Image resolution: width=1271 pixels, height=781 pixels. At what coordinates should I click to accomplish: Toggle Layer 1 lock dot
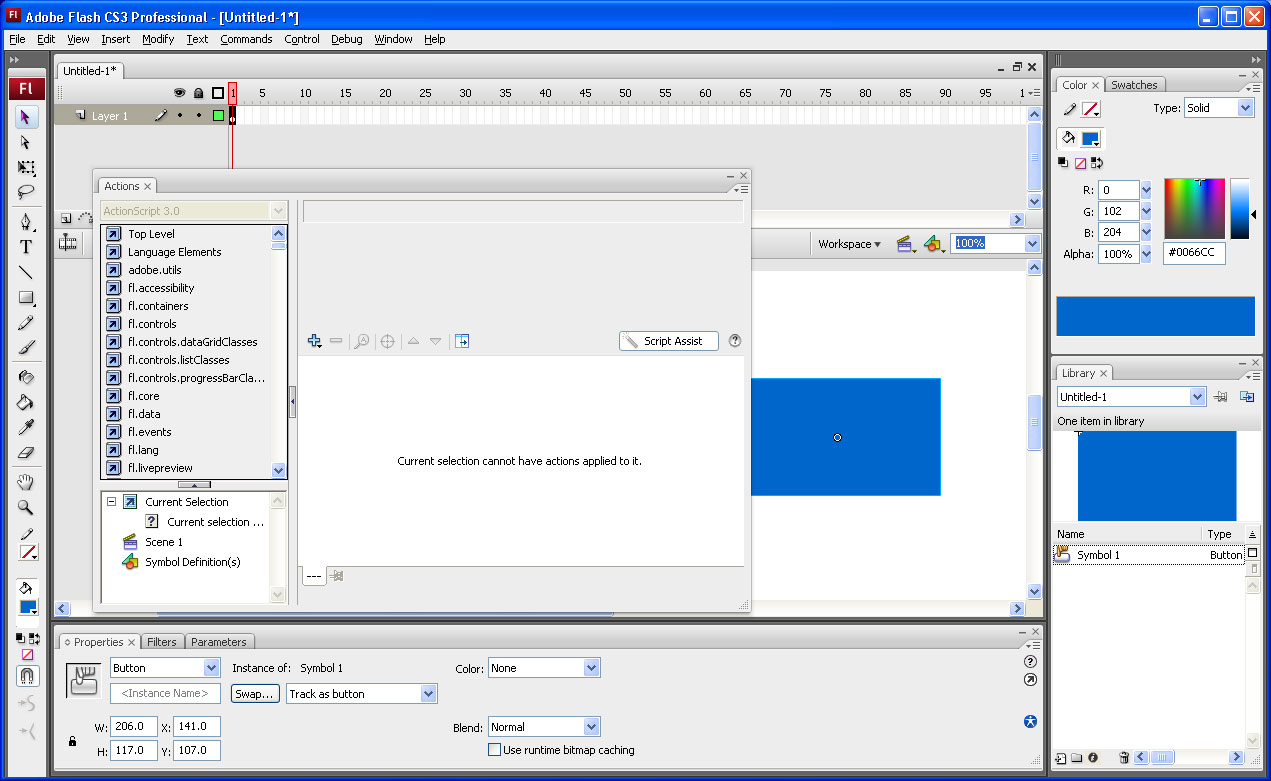pyautogui.click(x=199, y=116)
